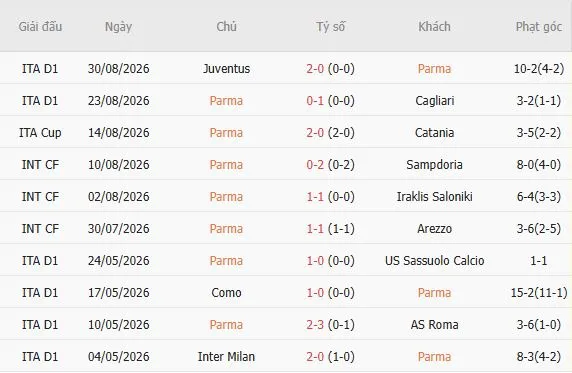Open the Arezzo team link
The width and height of the screenshot is (572, 373).
point(434,229)
